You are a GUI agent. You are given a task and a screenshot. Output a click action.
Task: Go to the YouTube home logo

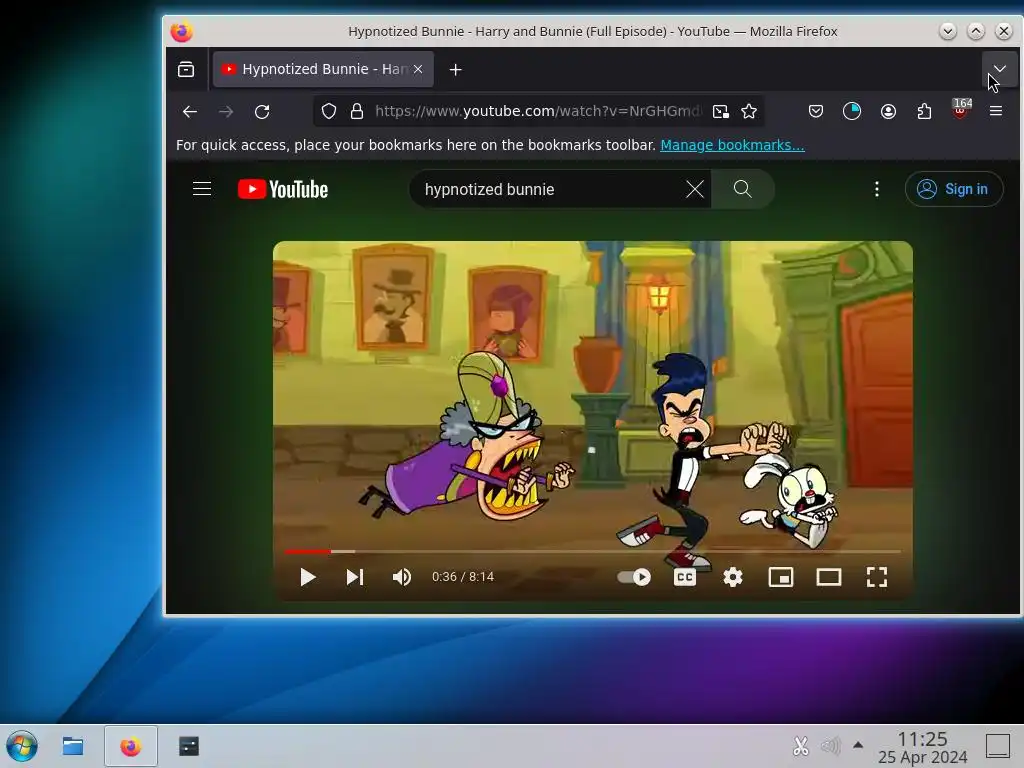[283, 189]
